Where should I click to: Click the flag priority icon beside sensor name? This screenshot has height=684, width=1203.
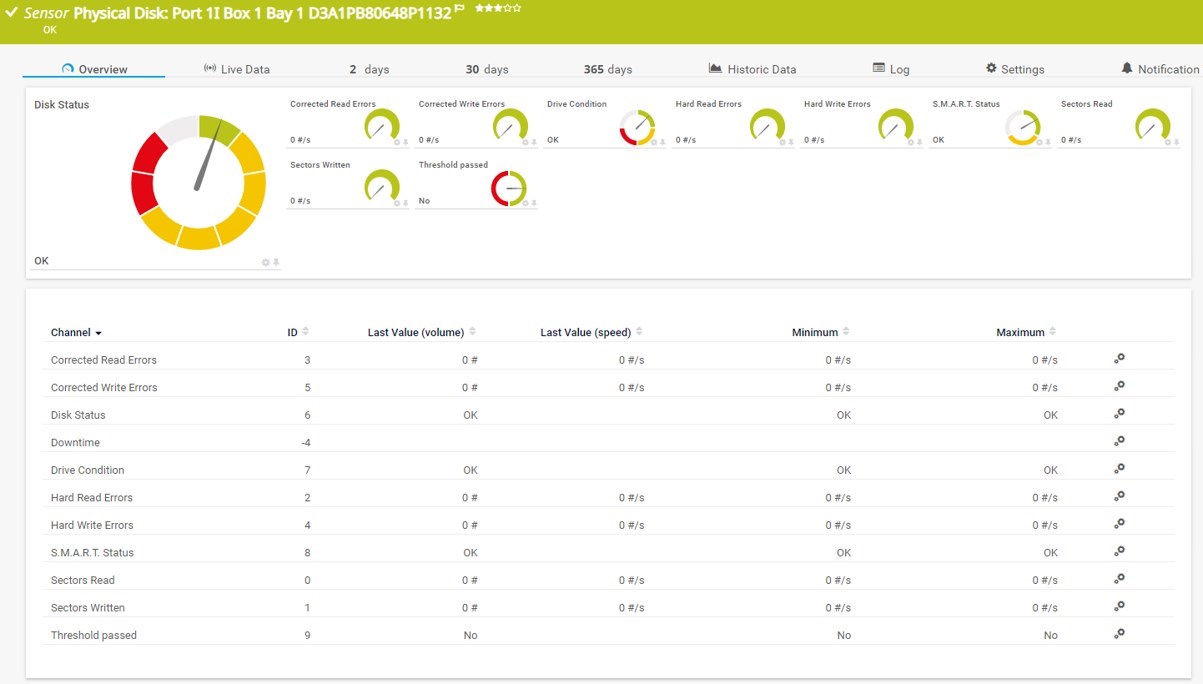[460, 8]
